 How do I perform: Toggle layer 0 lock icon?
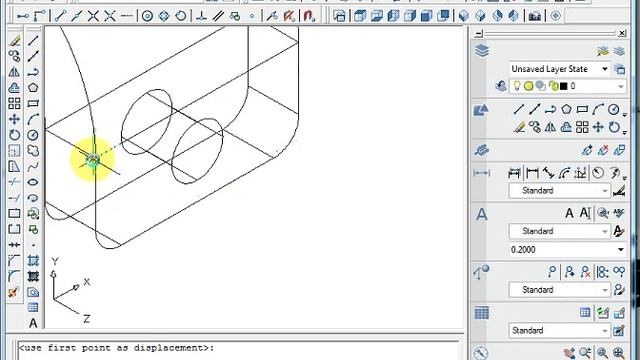click(553, 86)
